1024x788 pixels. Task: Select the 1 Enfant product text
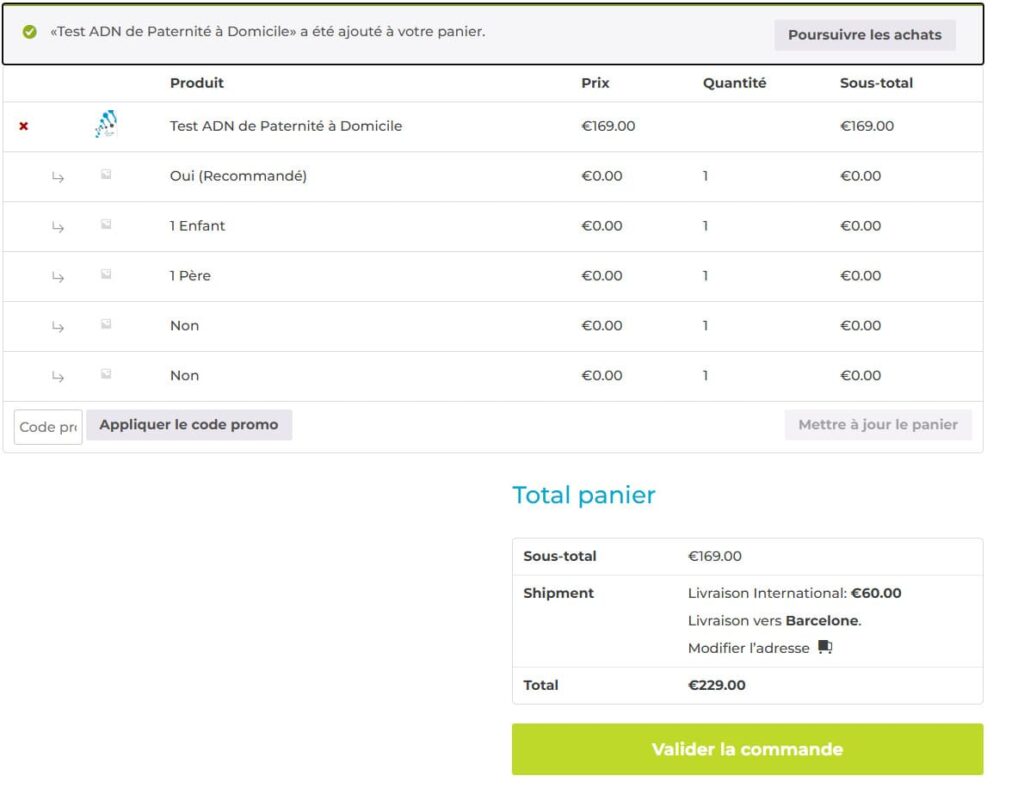[x=197, y=226]
